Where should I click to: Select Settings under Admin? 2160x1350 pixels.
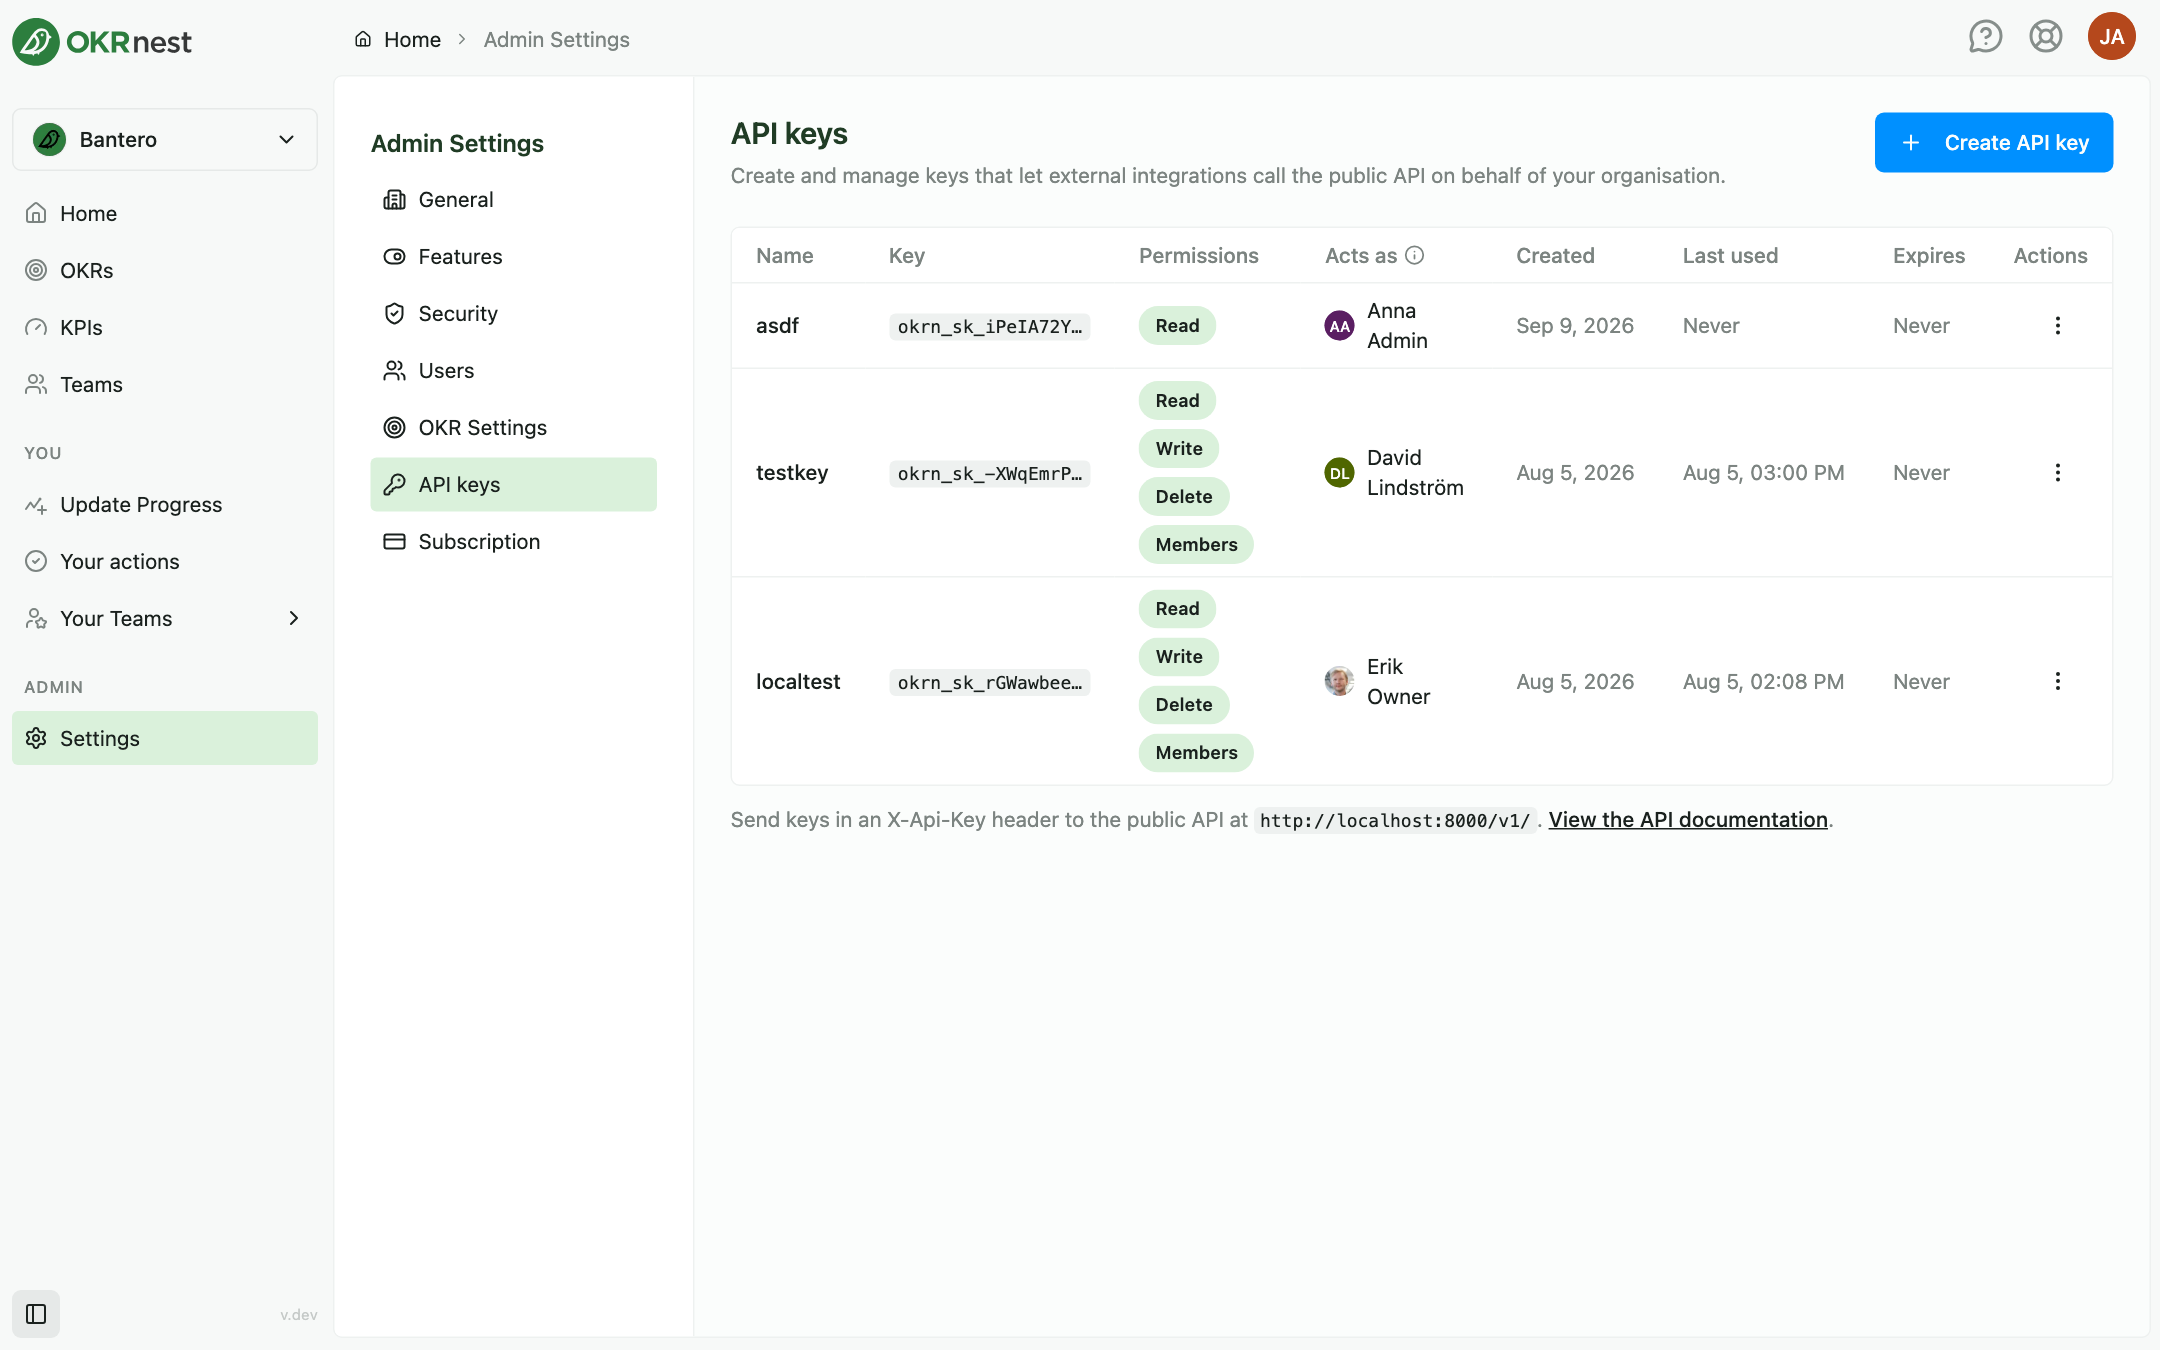(165, 738)
